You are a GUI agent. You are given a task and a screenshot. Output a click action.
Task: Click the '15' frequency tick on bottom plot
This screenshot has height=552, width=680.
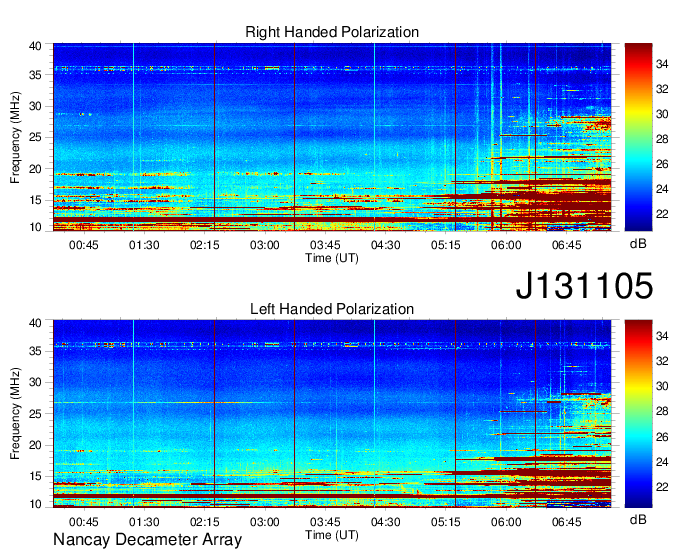click(x=35, y=476)
